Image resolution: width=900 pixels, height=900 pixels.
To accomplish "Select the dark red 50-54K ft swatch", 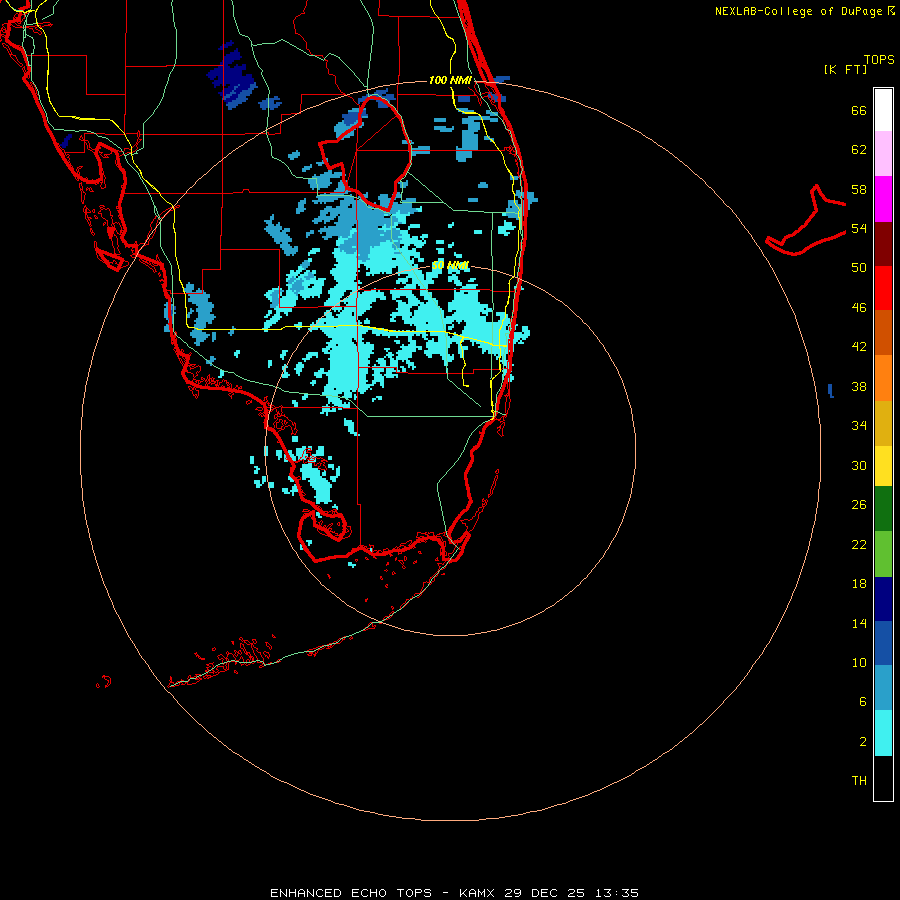I will pyautogui.click(x=883, y=244).
